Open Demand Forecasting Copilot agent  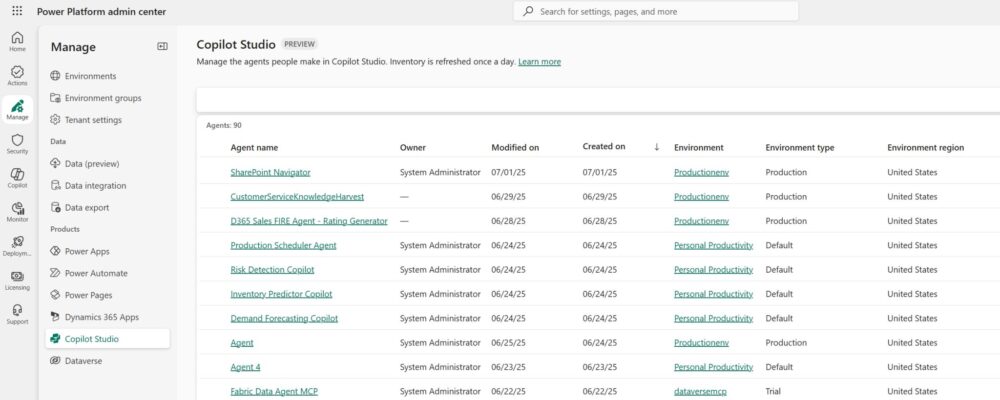284,318
